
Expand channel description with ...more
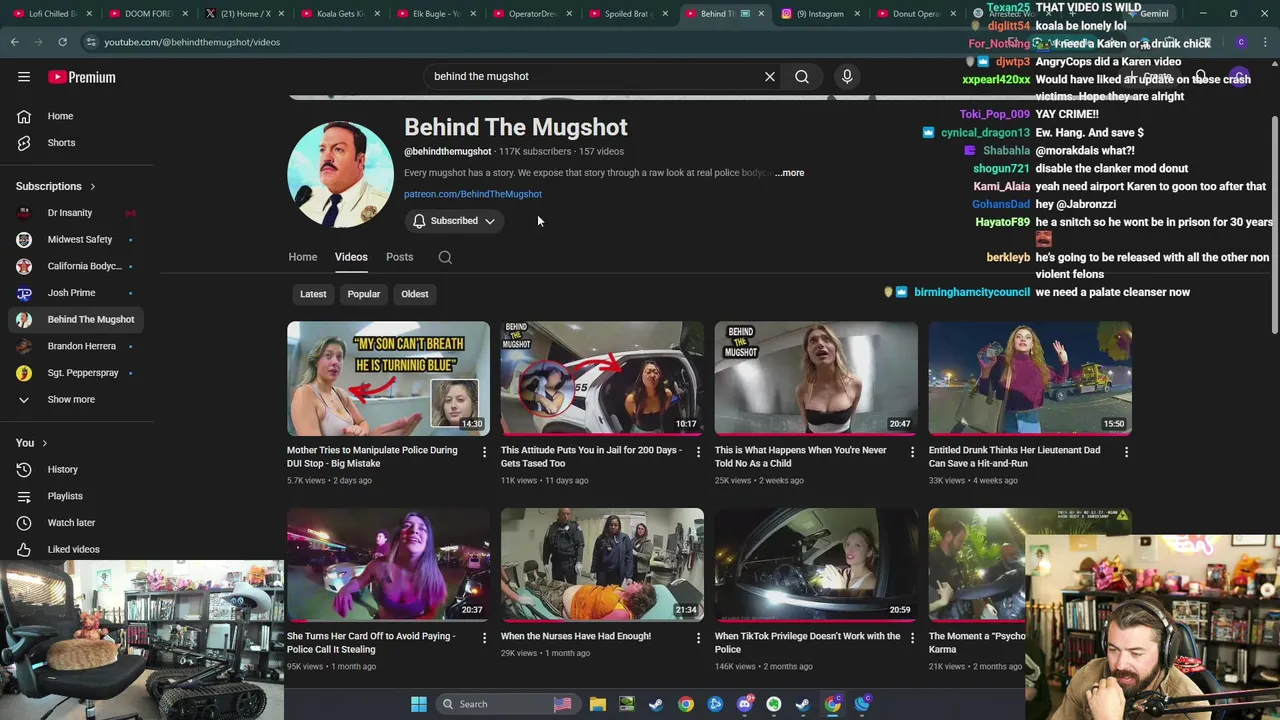789,173
